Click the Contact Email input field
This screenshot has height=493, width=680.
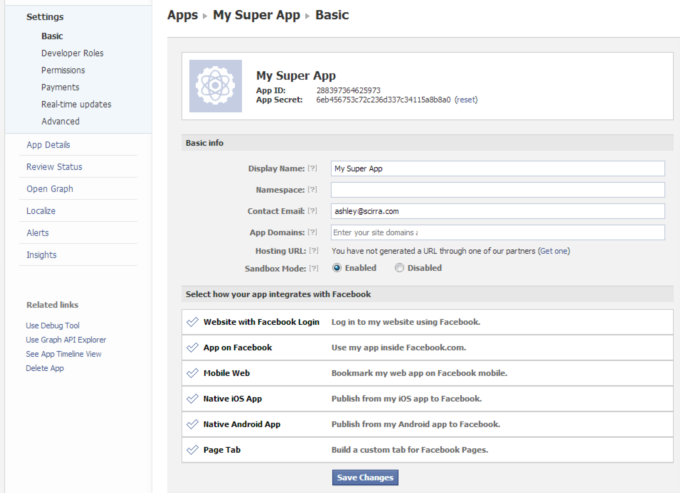498,211
